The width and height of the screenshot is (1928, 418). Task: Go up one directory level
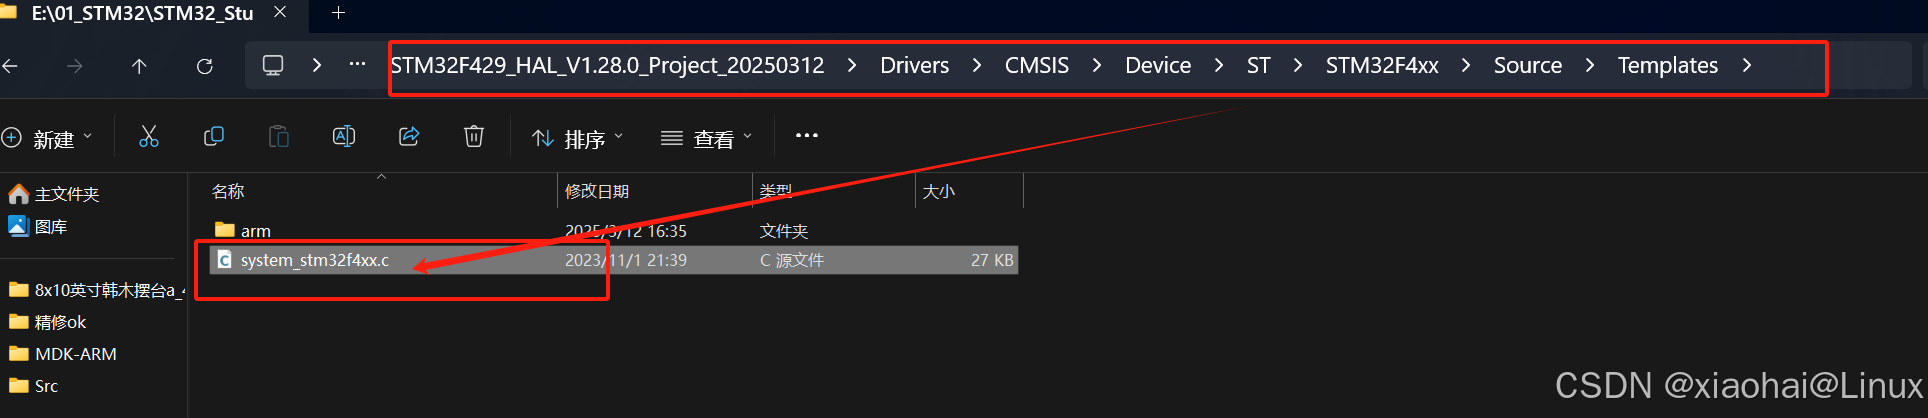tap(139, 66)
